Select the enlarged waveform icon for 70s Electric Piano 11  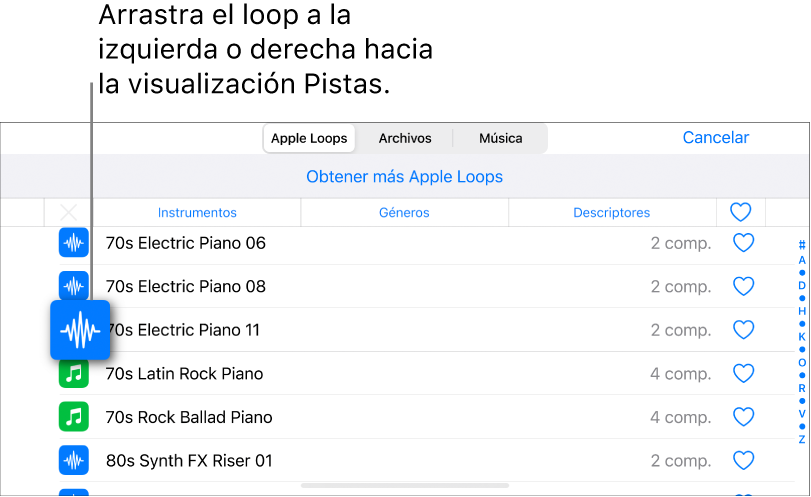click(80, 330)
